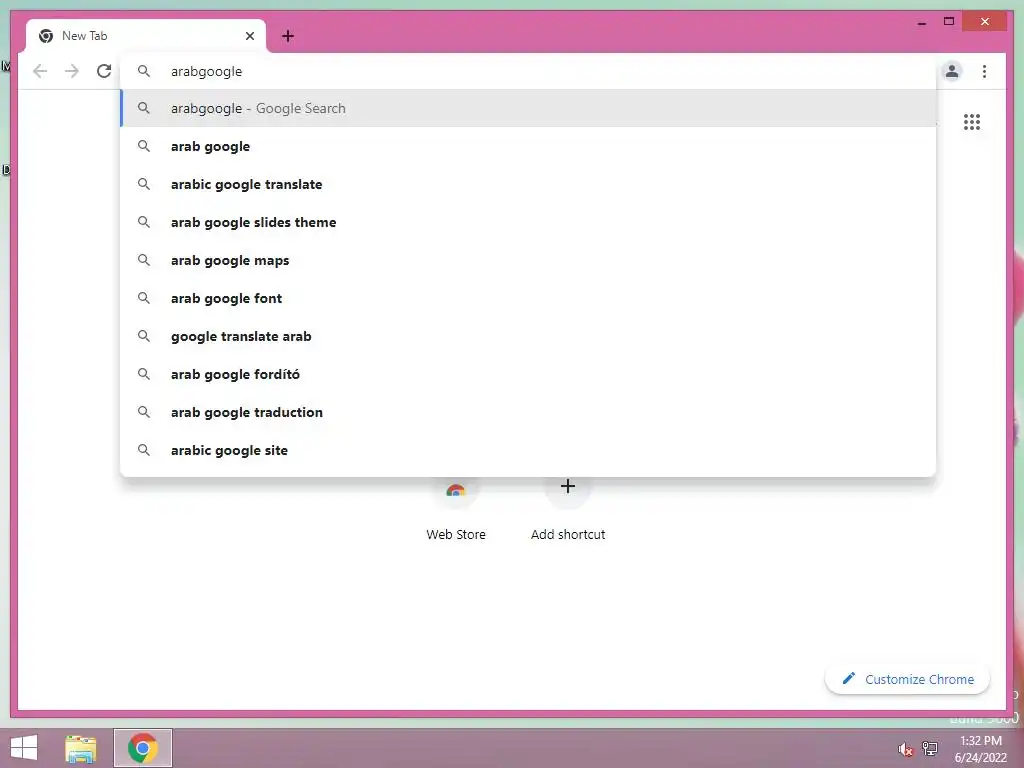Image resolution: width=1024 pixels, height=768 pixels.
Task: Pick 'arabic google site' suggestion
Action: click(x=528, y=450)
